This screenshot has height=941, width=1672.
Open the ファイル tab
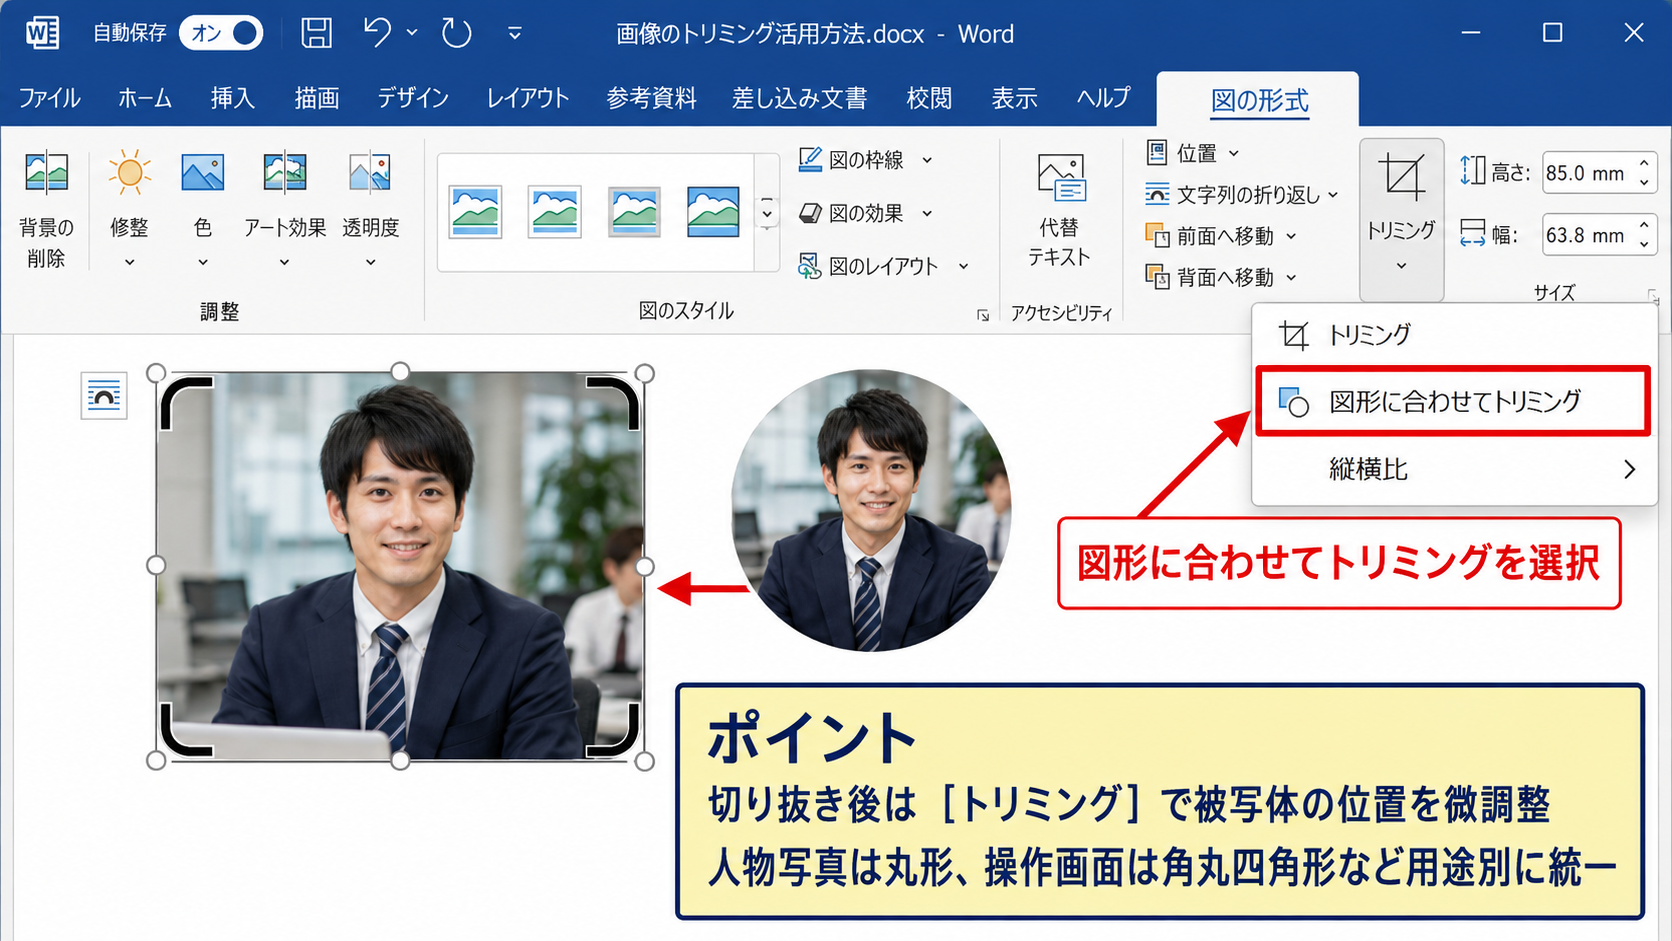coord(49,98)
